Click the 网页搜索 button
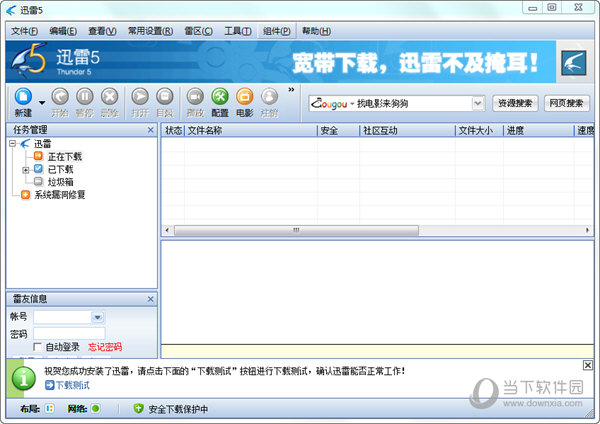Screen dimensions: 600x424 566,103
